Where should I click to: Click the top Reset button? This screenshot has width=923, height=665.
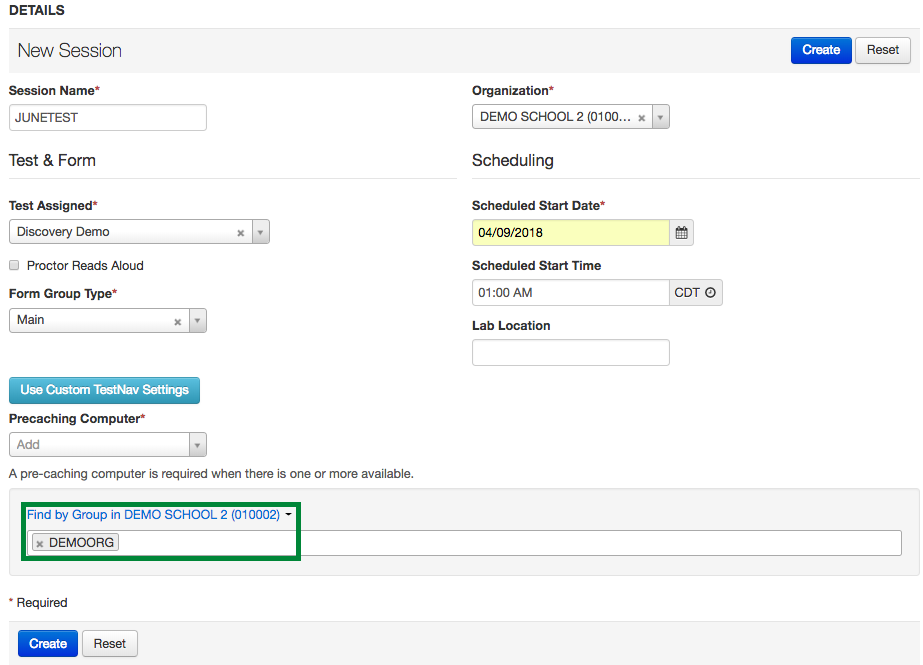(x=882, y=50)
